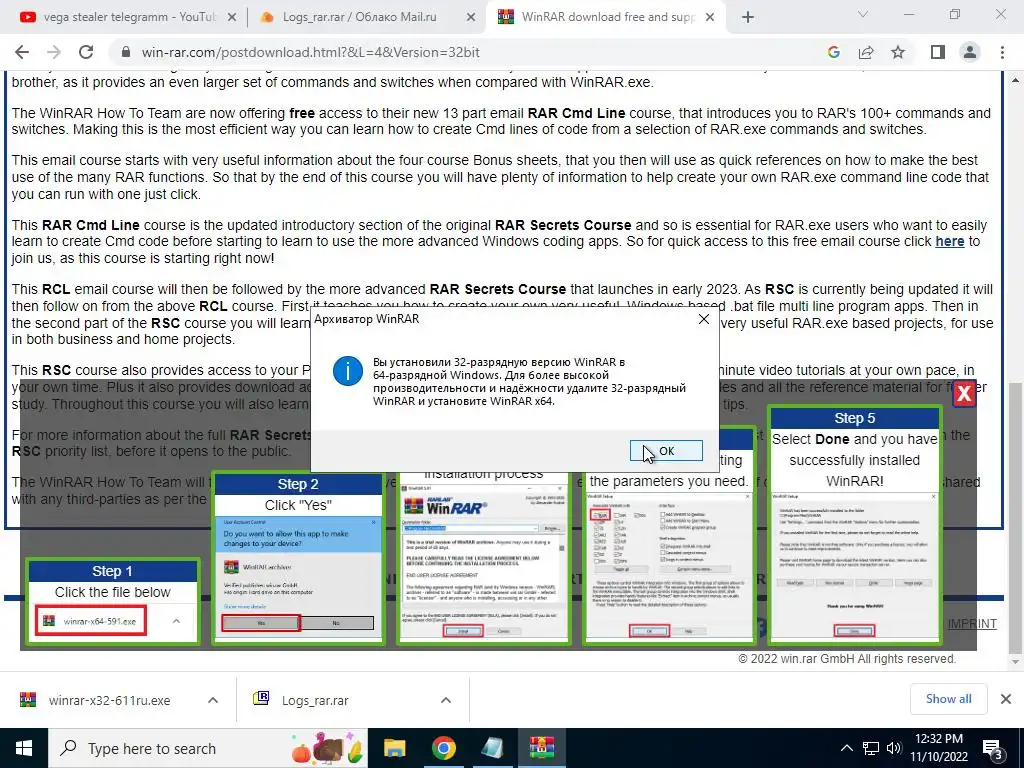The height and width of the screenshot is (768, 1024).
Task: Open Chrome three-dot menu
Action: point(1002,52)
